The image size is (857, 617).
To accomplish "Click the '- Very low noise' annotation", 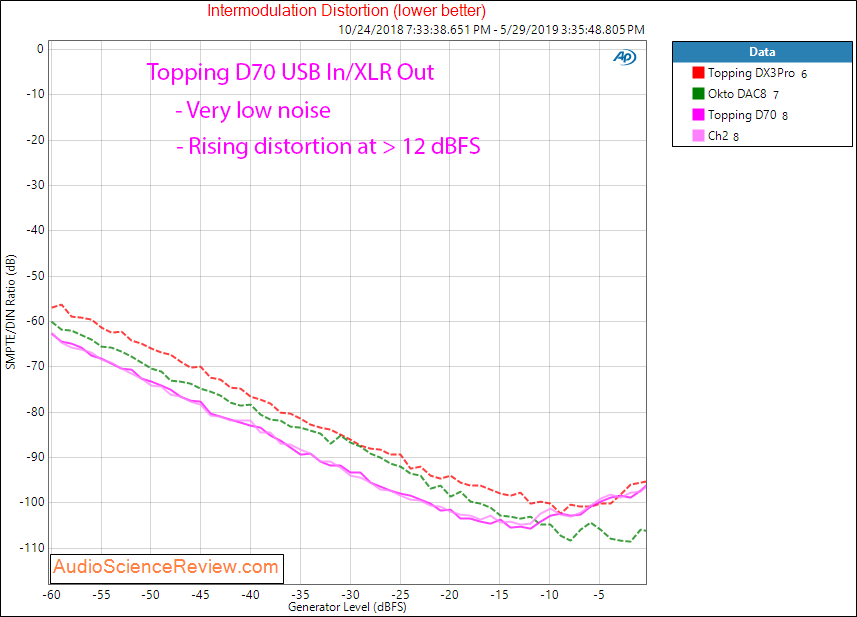I will coord(253,110).
